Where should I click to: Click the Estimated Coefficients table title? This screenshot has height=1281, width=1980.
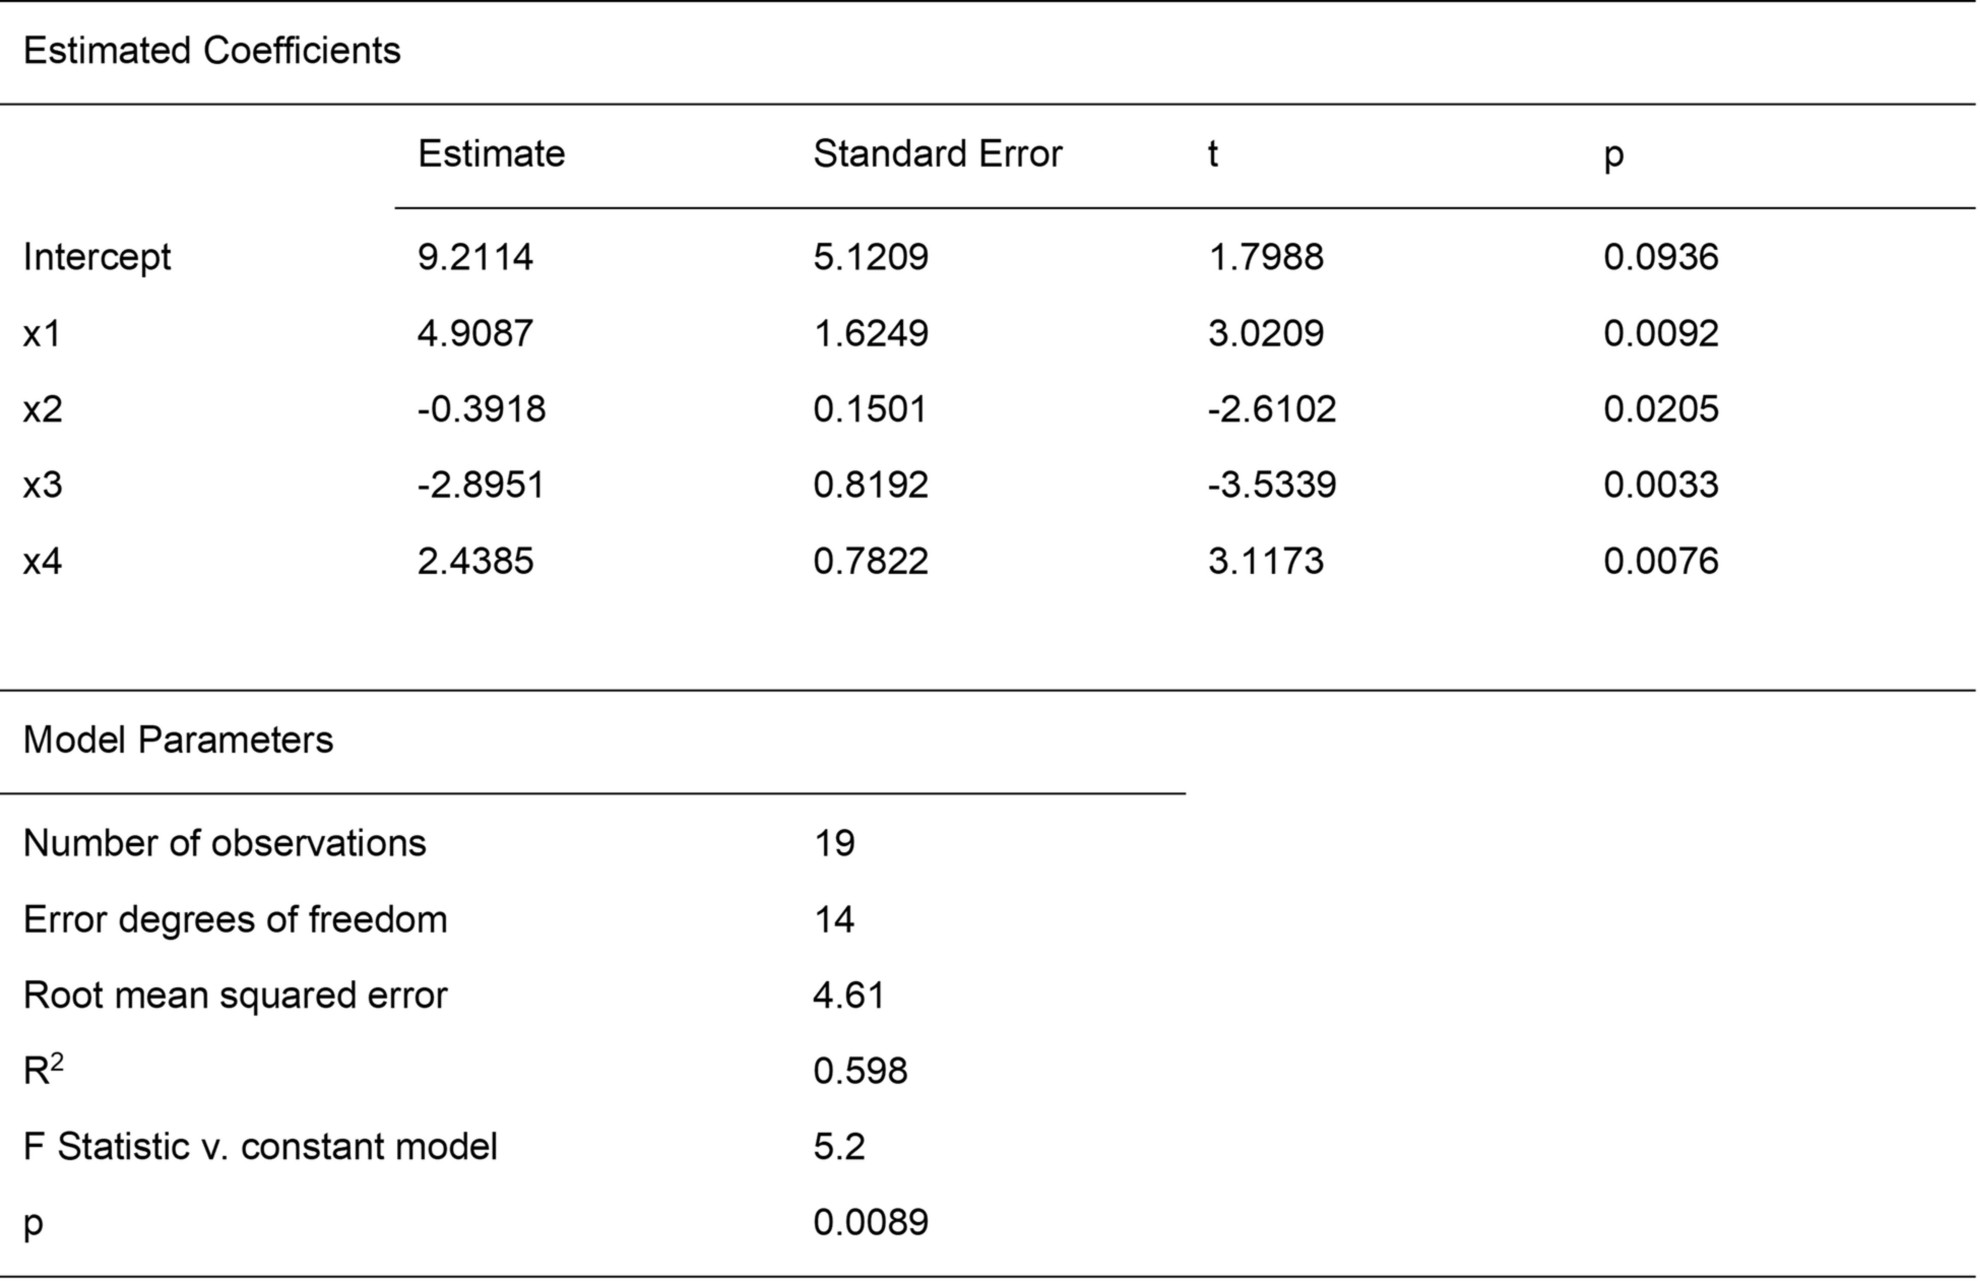click(211, 51)
